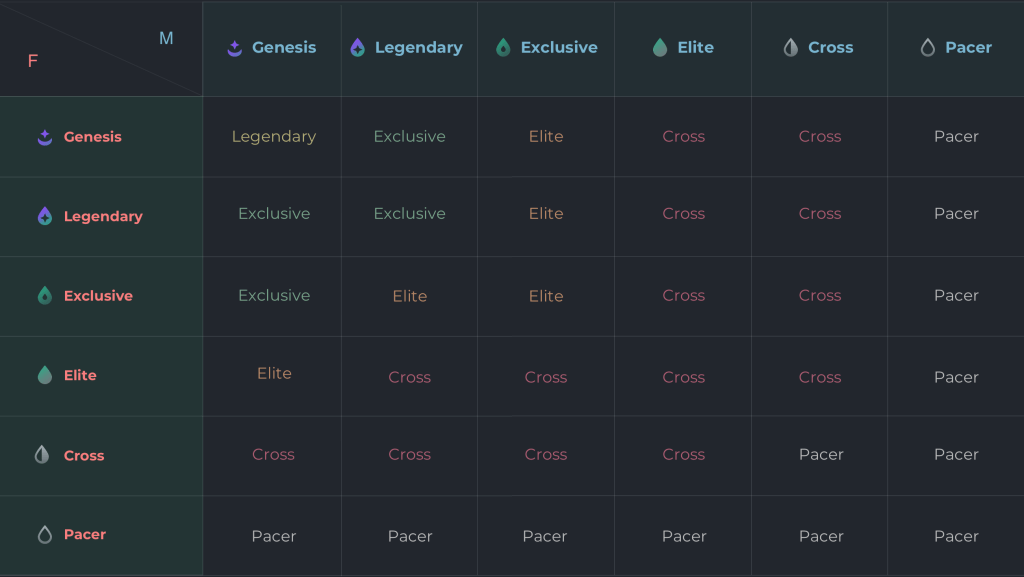This screenshot has height=577, width=1024.
Task: Select the Legendary column header label
Action: pyautogui.click(x=419, y=48)
